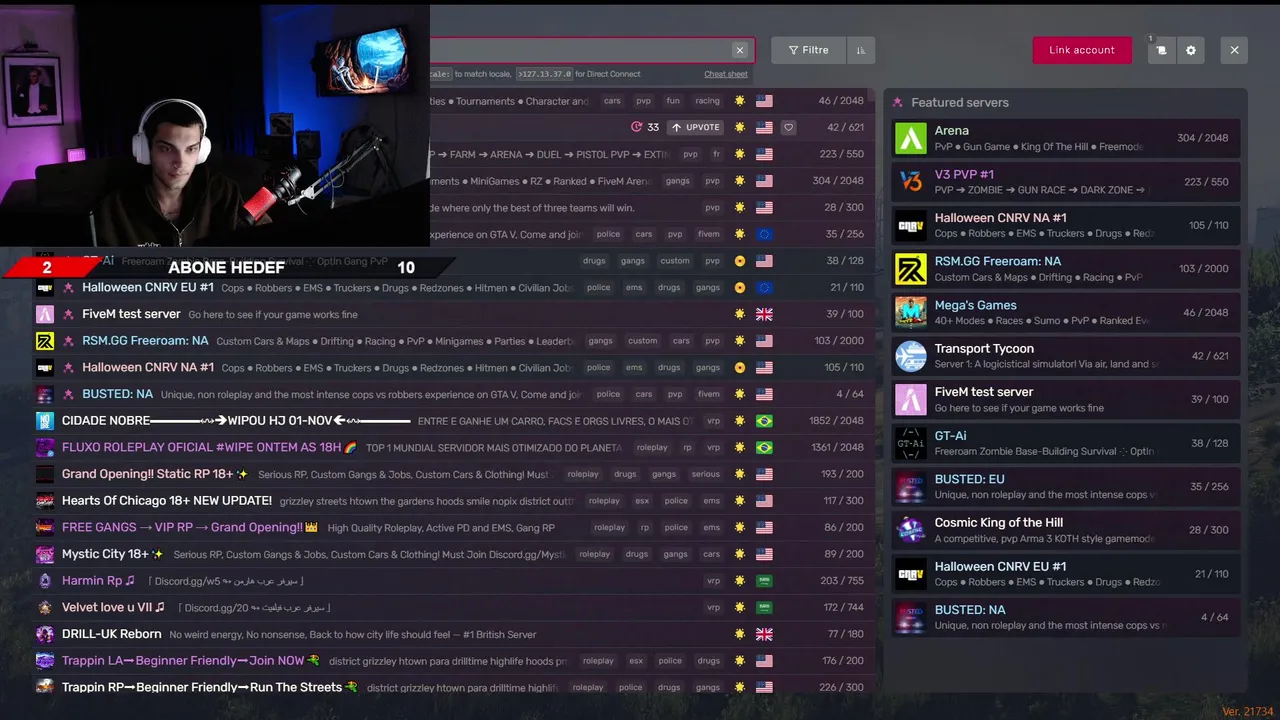Viewport: 1280px width, 720px height.
Task: Open Cosmic King of the Hill featured server
Action: click(x=1066, y=530)
